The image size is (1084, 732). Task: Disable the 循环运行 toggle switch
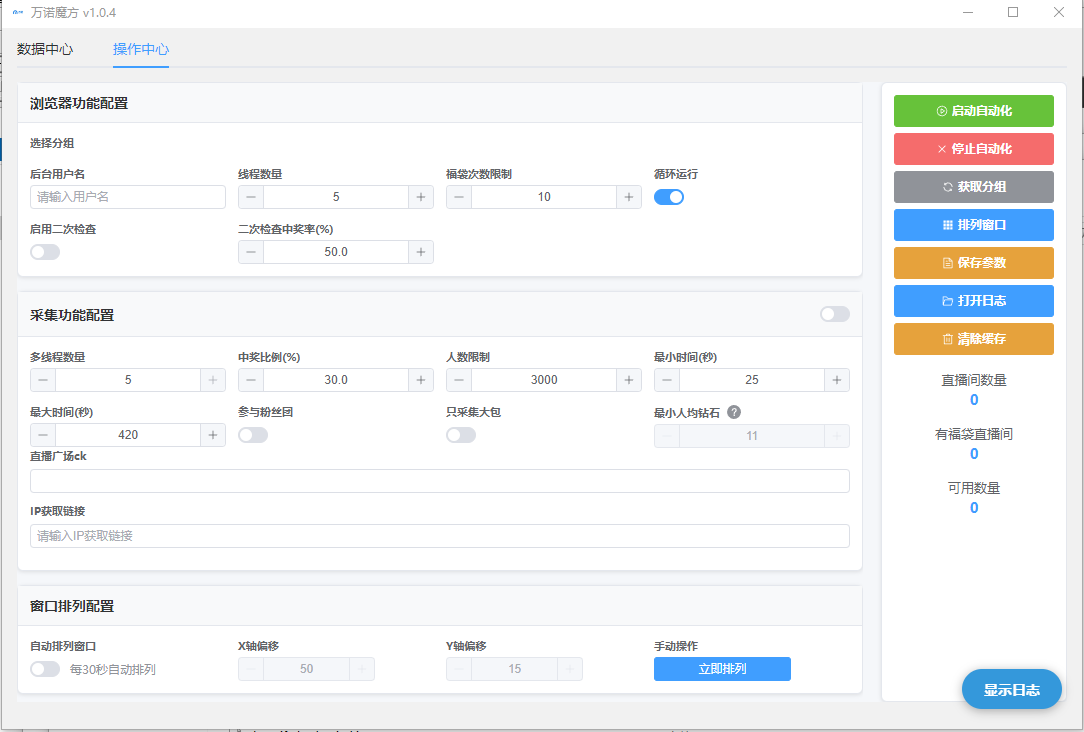click(668, 197)
